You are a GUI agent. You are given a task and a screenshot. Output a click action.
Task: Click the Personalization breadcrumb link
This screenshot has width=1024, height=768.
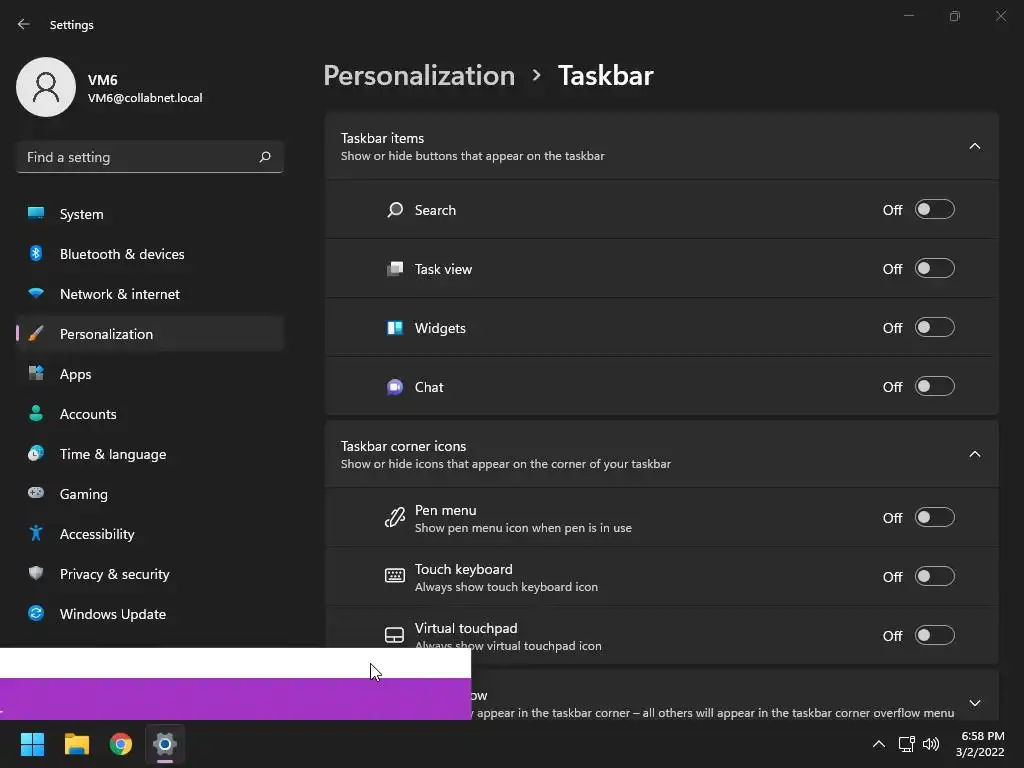419,76
